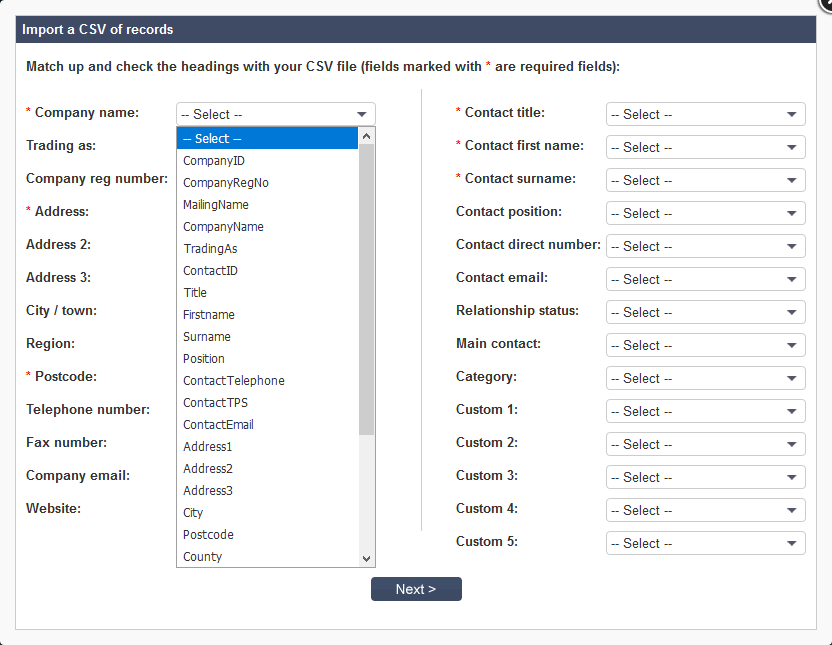This screenshot has width=832, height=645.
Task: Select Firstname from the dropdown options
Action: (x=209, y=314)
